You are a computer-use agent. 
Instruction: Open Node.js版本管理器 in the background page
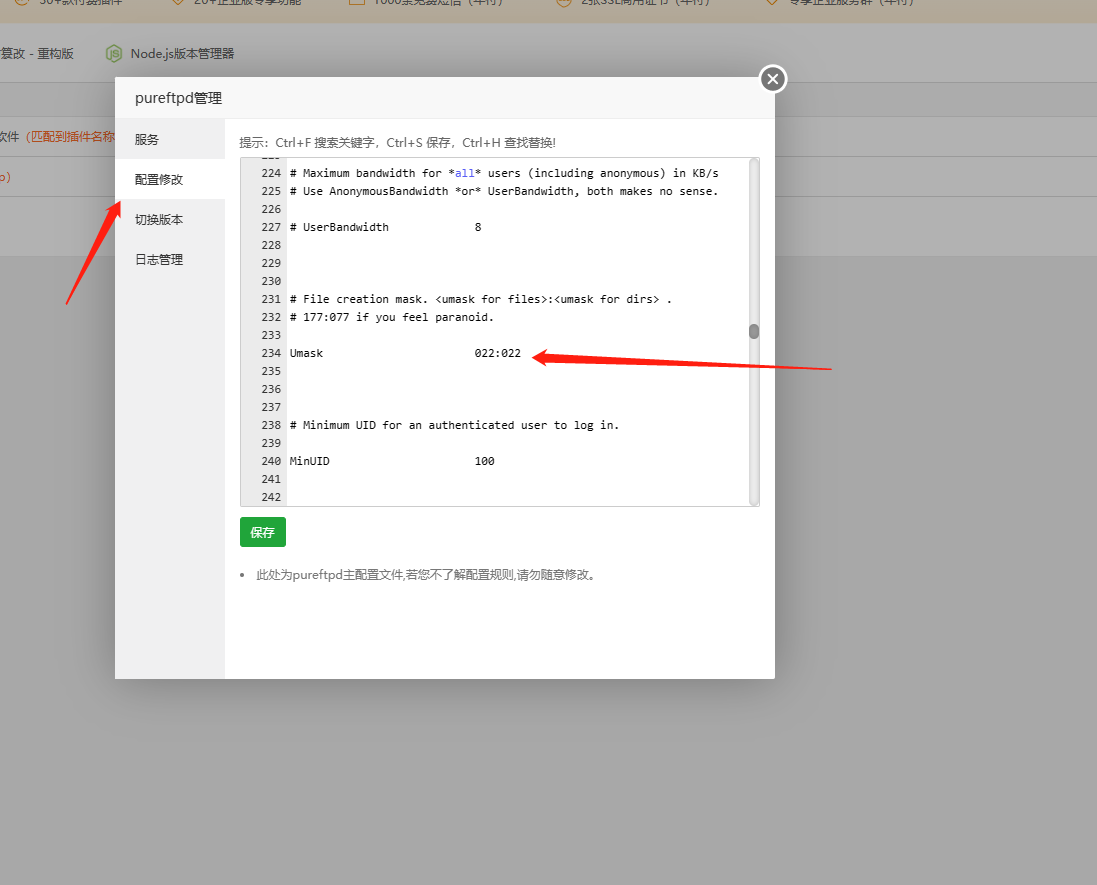point(182,54)
